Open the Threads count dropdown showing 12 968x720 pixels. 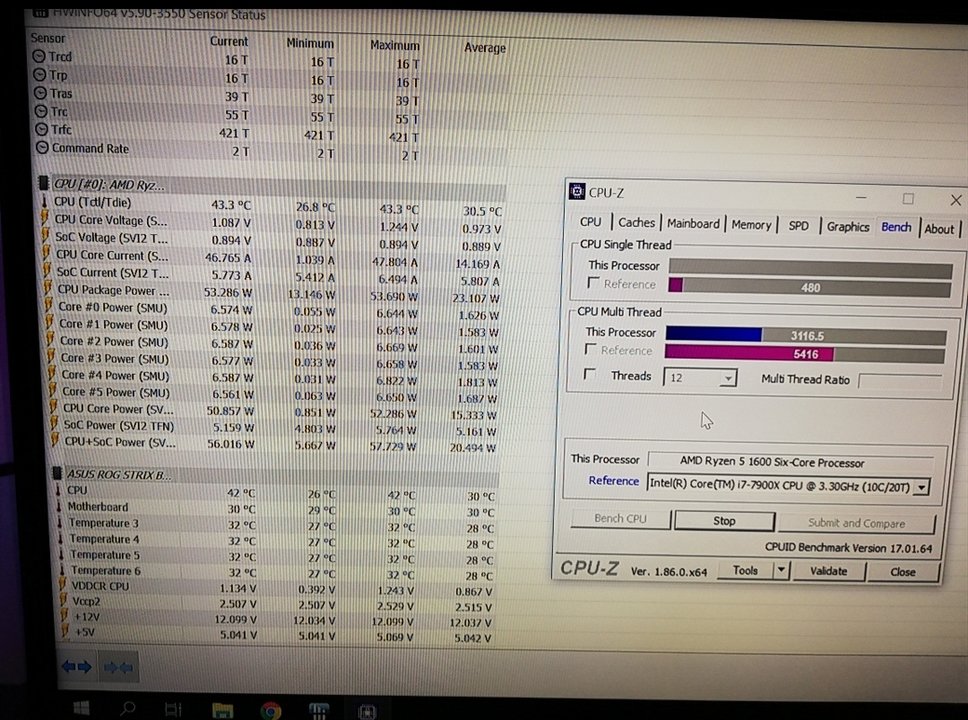pyautogui.click(x=700, y=377)
